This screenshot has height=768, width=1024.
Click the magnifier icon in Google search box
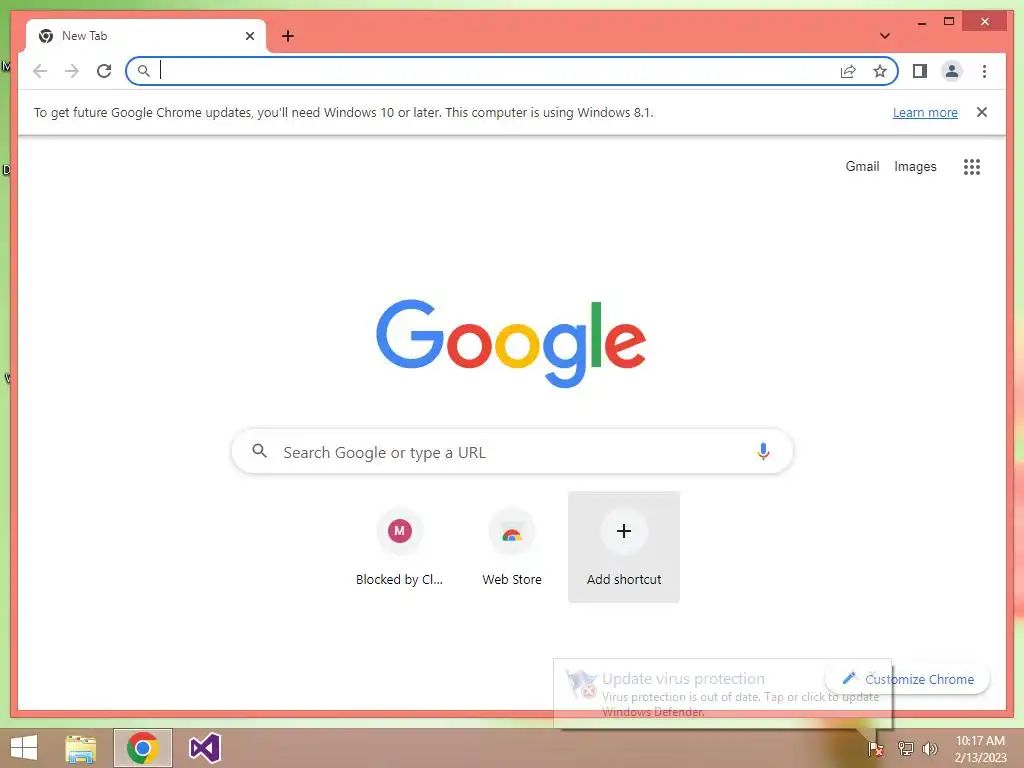(259, 451)
